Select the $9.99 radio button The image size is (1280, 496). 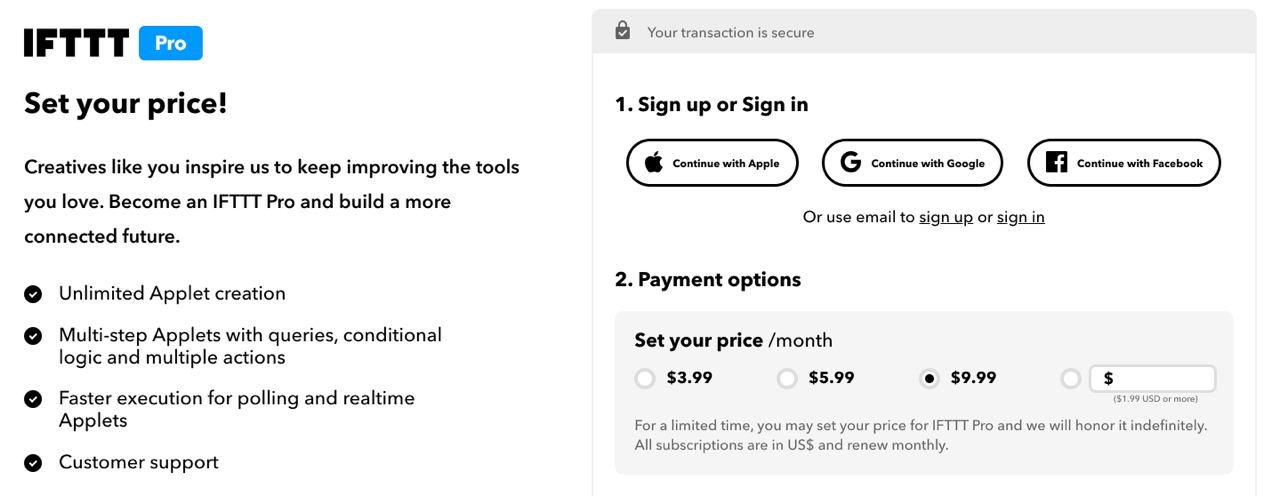point(930,379)
